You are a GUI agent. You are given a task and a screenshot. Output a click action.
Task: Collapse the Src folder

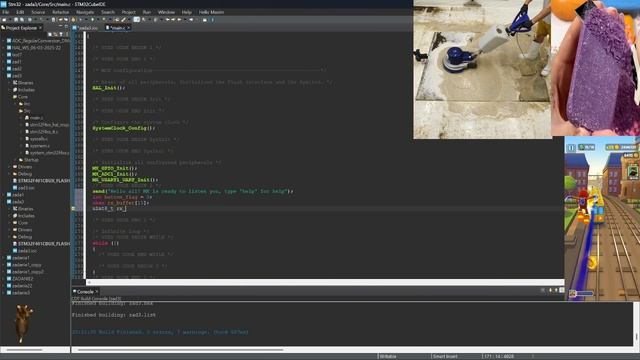(x=16, y=111)
